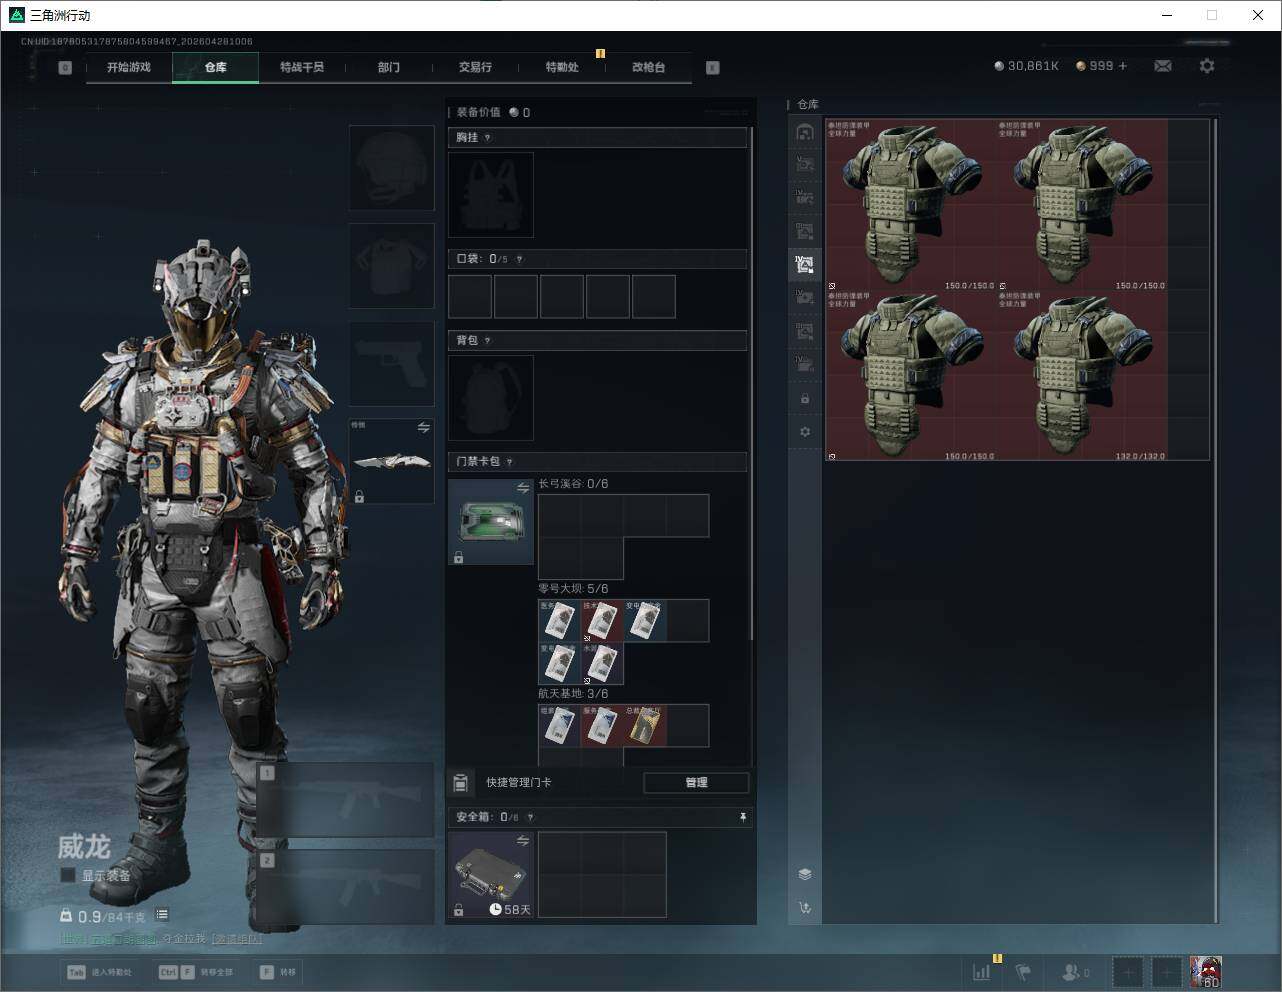Screen dimensions: 1282x992
Task: Select the empty chest rig slot
Action: (x=491, y=195)
